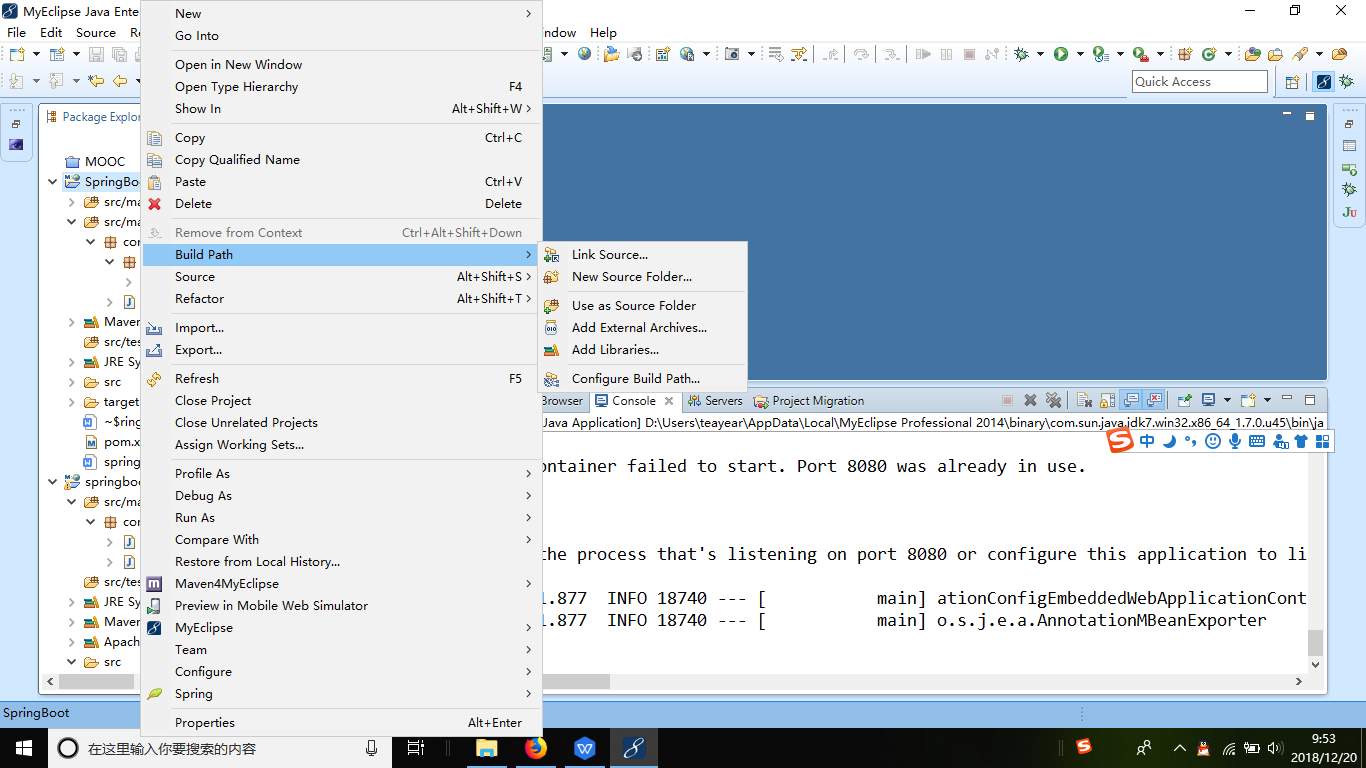Select Use as Source Folder
Screen dimensions: 1366x768
coord(643,306)
